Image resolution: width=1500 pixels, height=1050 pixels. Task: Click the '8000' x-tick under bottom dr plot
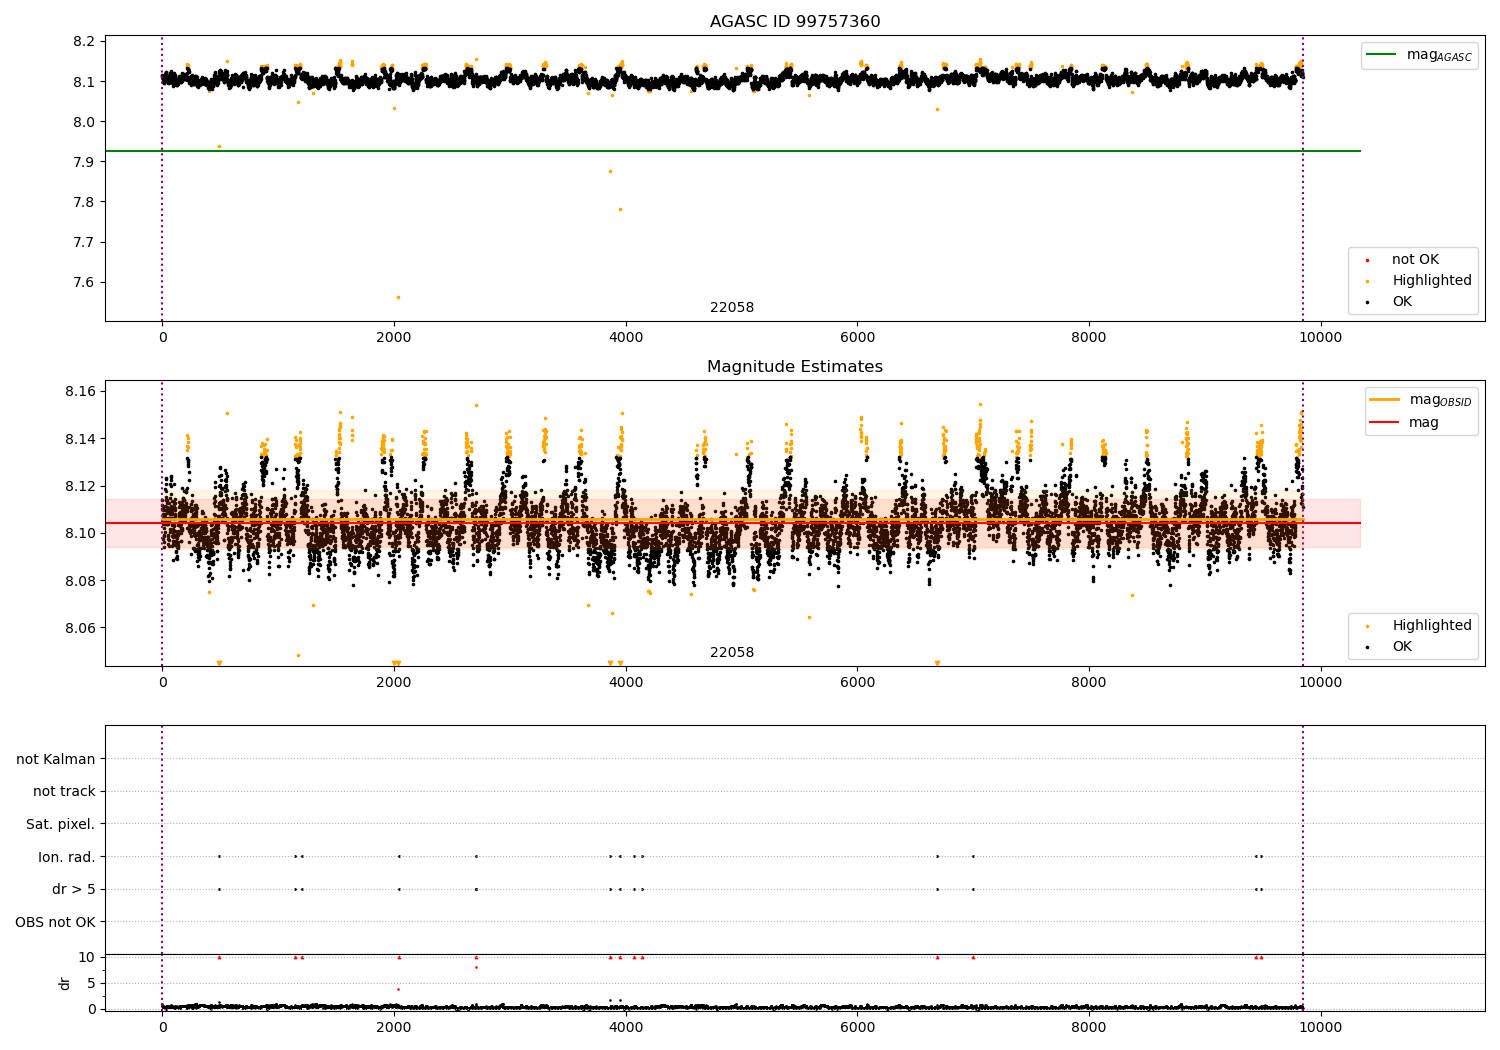[1089, 1028]
